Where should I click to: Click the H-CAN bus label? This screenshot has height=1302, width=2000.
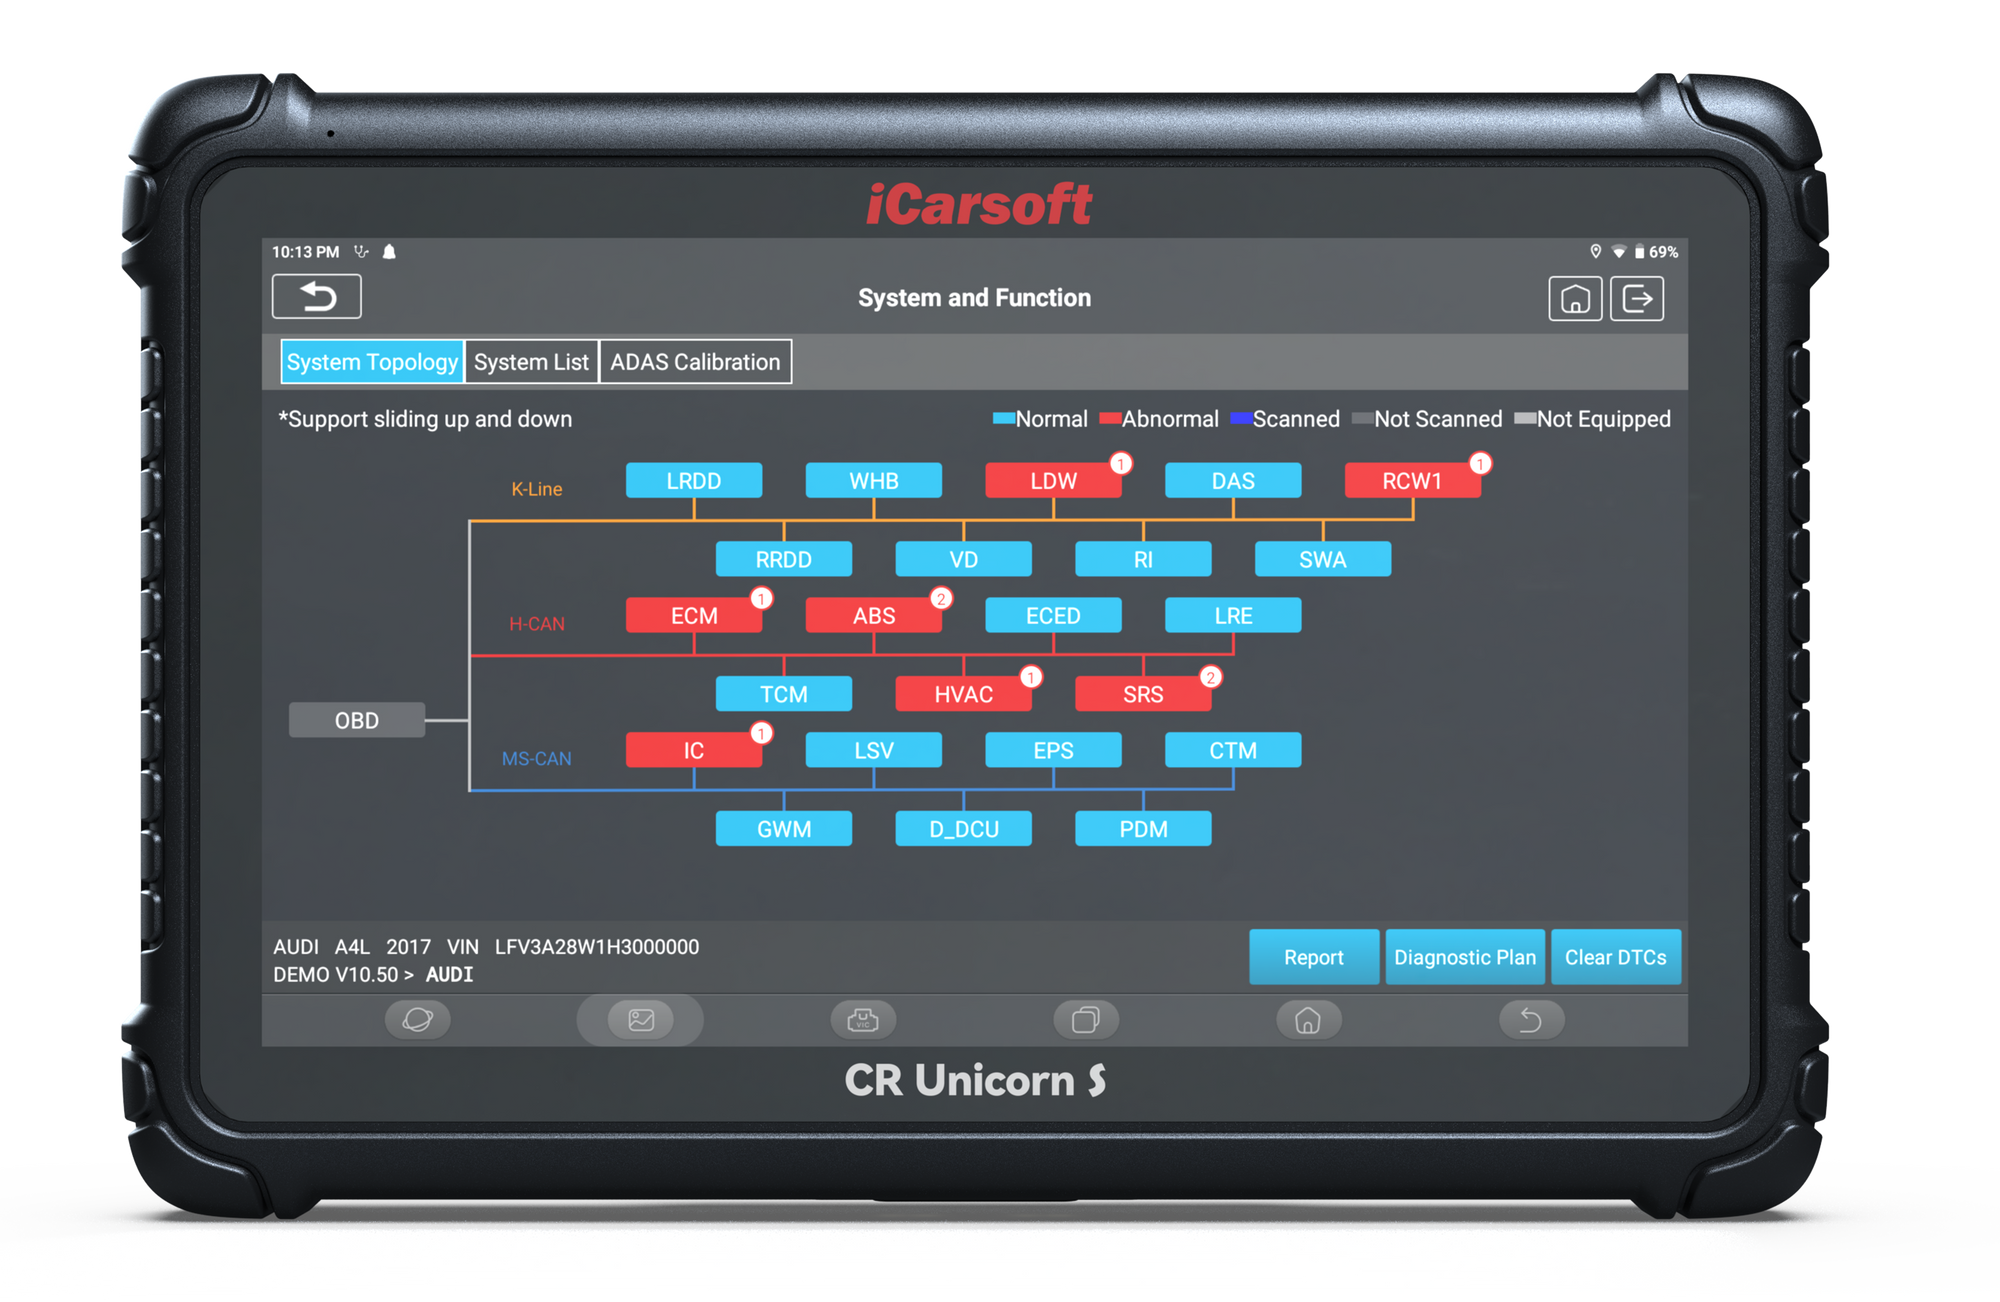tap(537, 624)
